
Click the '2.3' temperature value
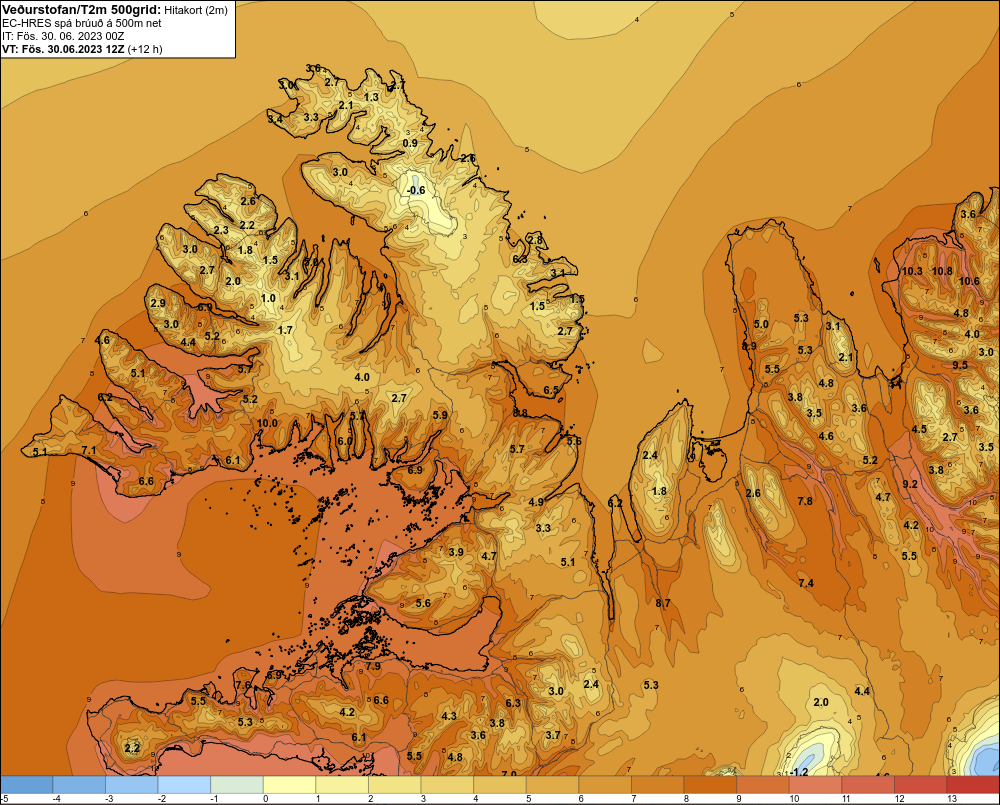click(x=221, y=230)
